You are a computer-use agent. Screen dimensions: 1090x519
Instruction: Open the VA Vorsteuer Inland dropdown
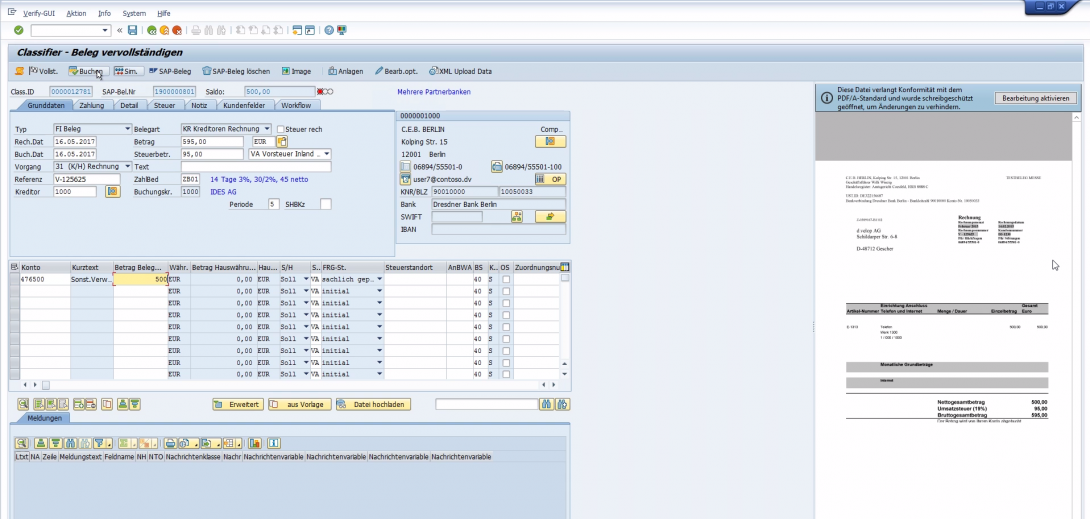click(327, 154)
